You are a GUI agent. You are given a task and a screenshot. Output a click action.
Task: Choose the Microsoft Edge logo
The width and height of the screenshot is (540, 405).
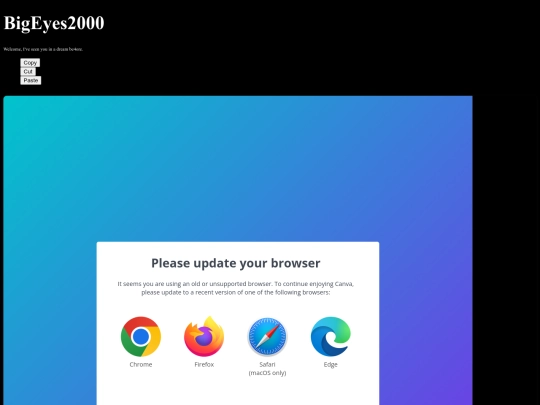[x=331, y=336]
